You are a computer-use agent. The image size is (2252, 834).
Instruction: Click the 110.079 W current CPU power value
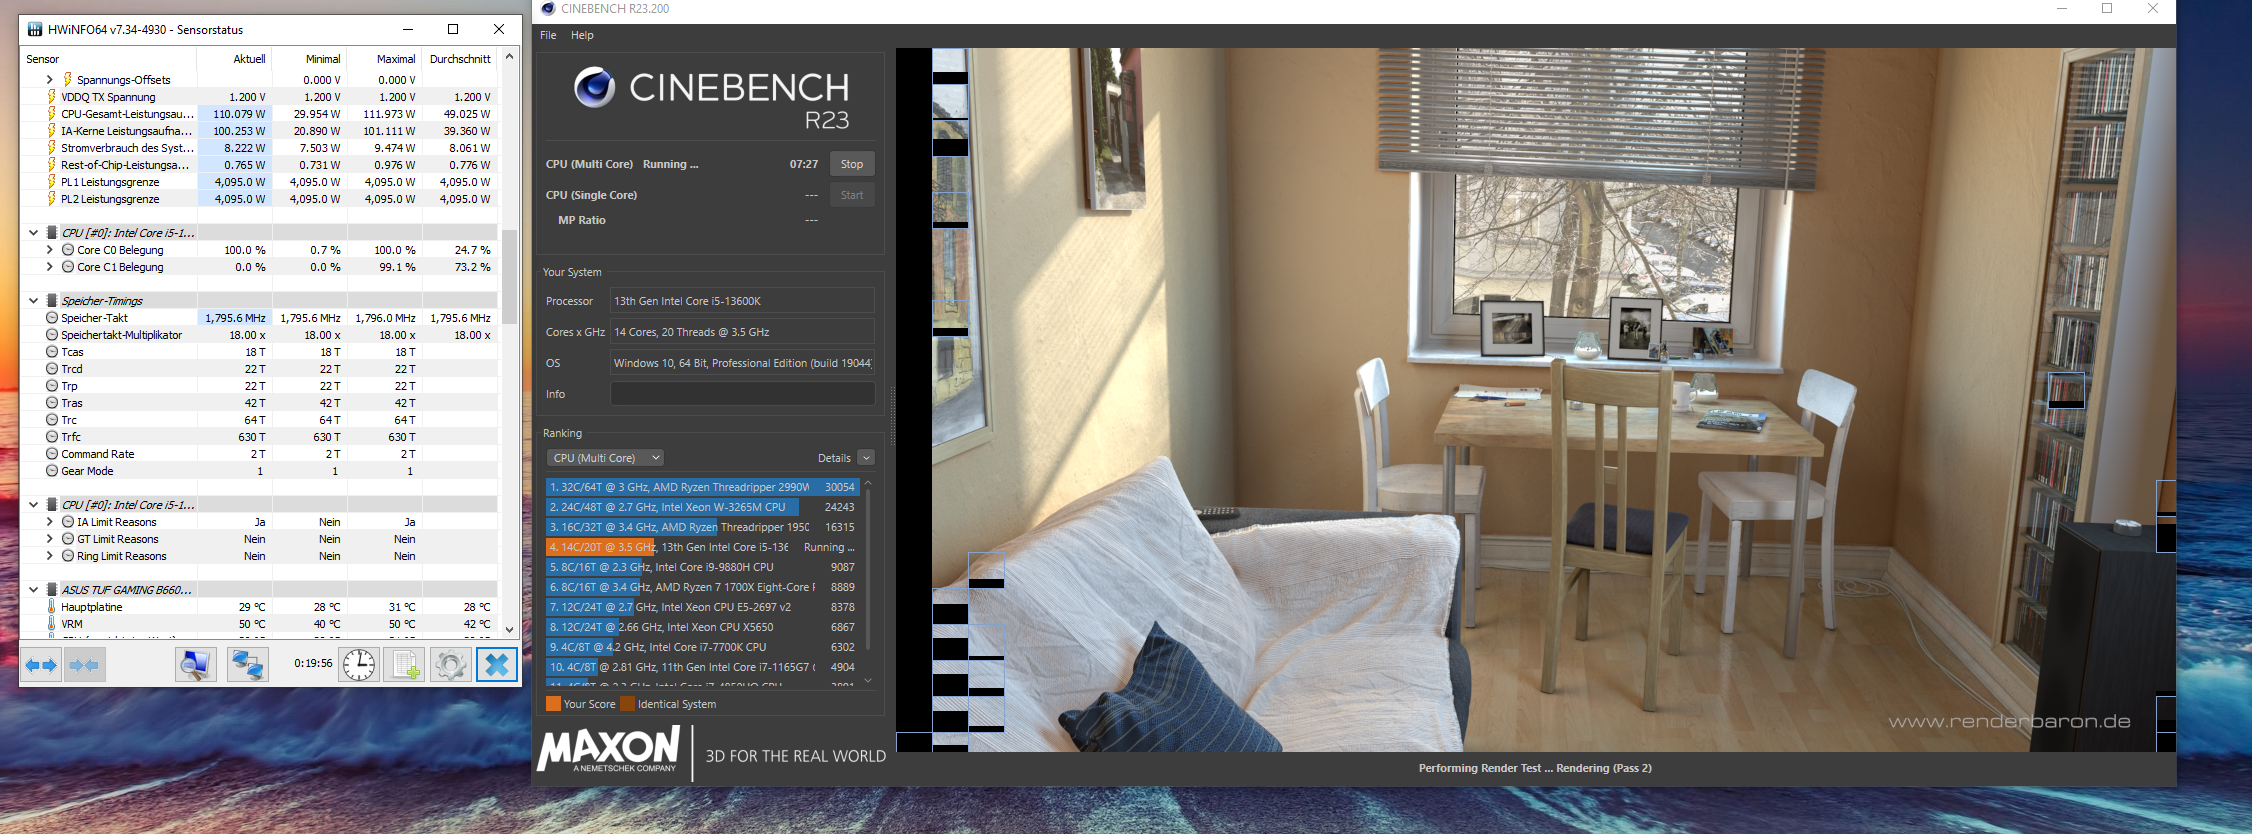click(234, 114)
